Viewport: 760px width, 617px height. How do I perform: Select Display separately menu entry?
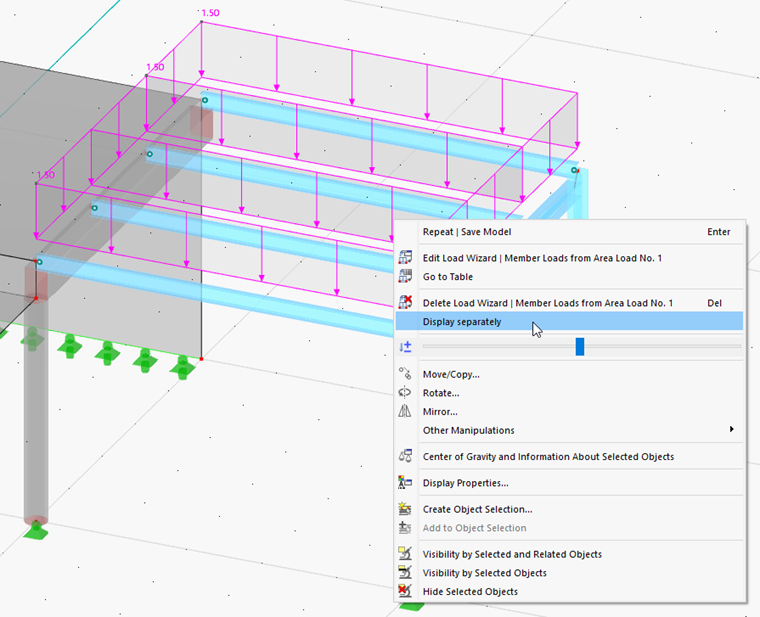coord(570,321)
